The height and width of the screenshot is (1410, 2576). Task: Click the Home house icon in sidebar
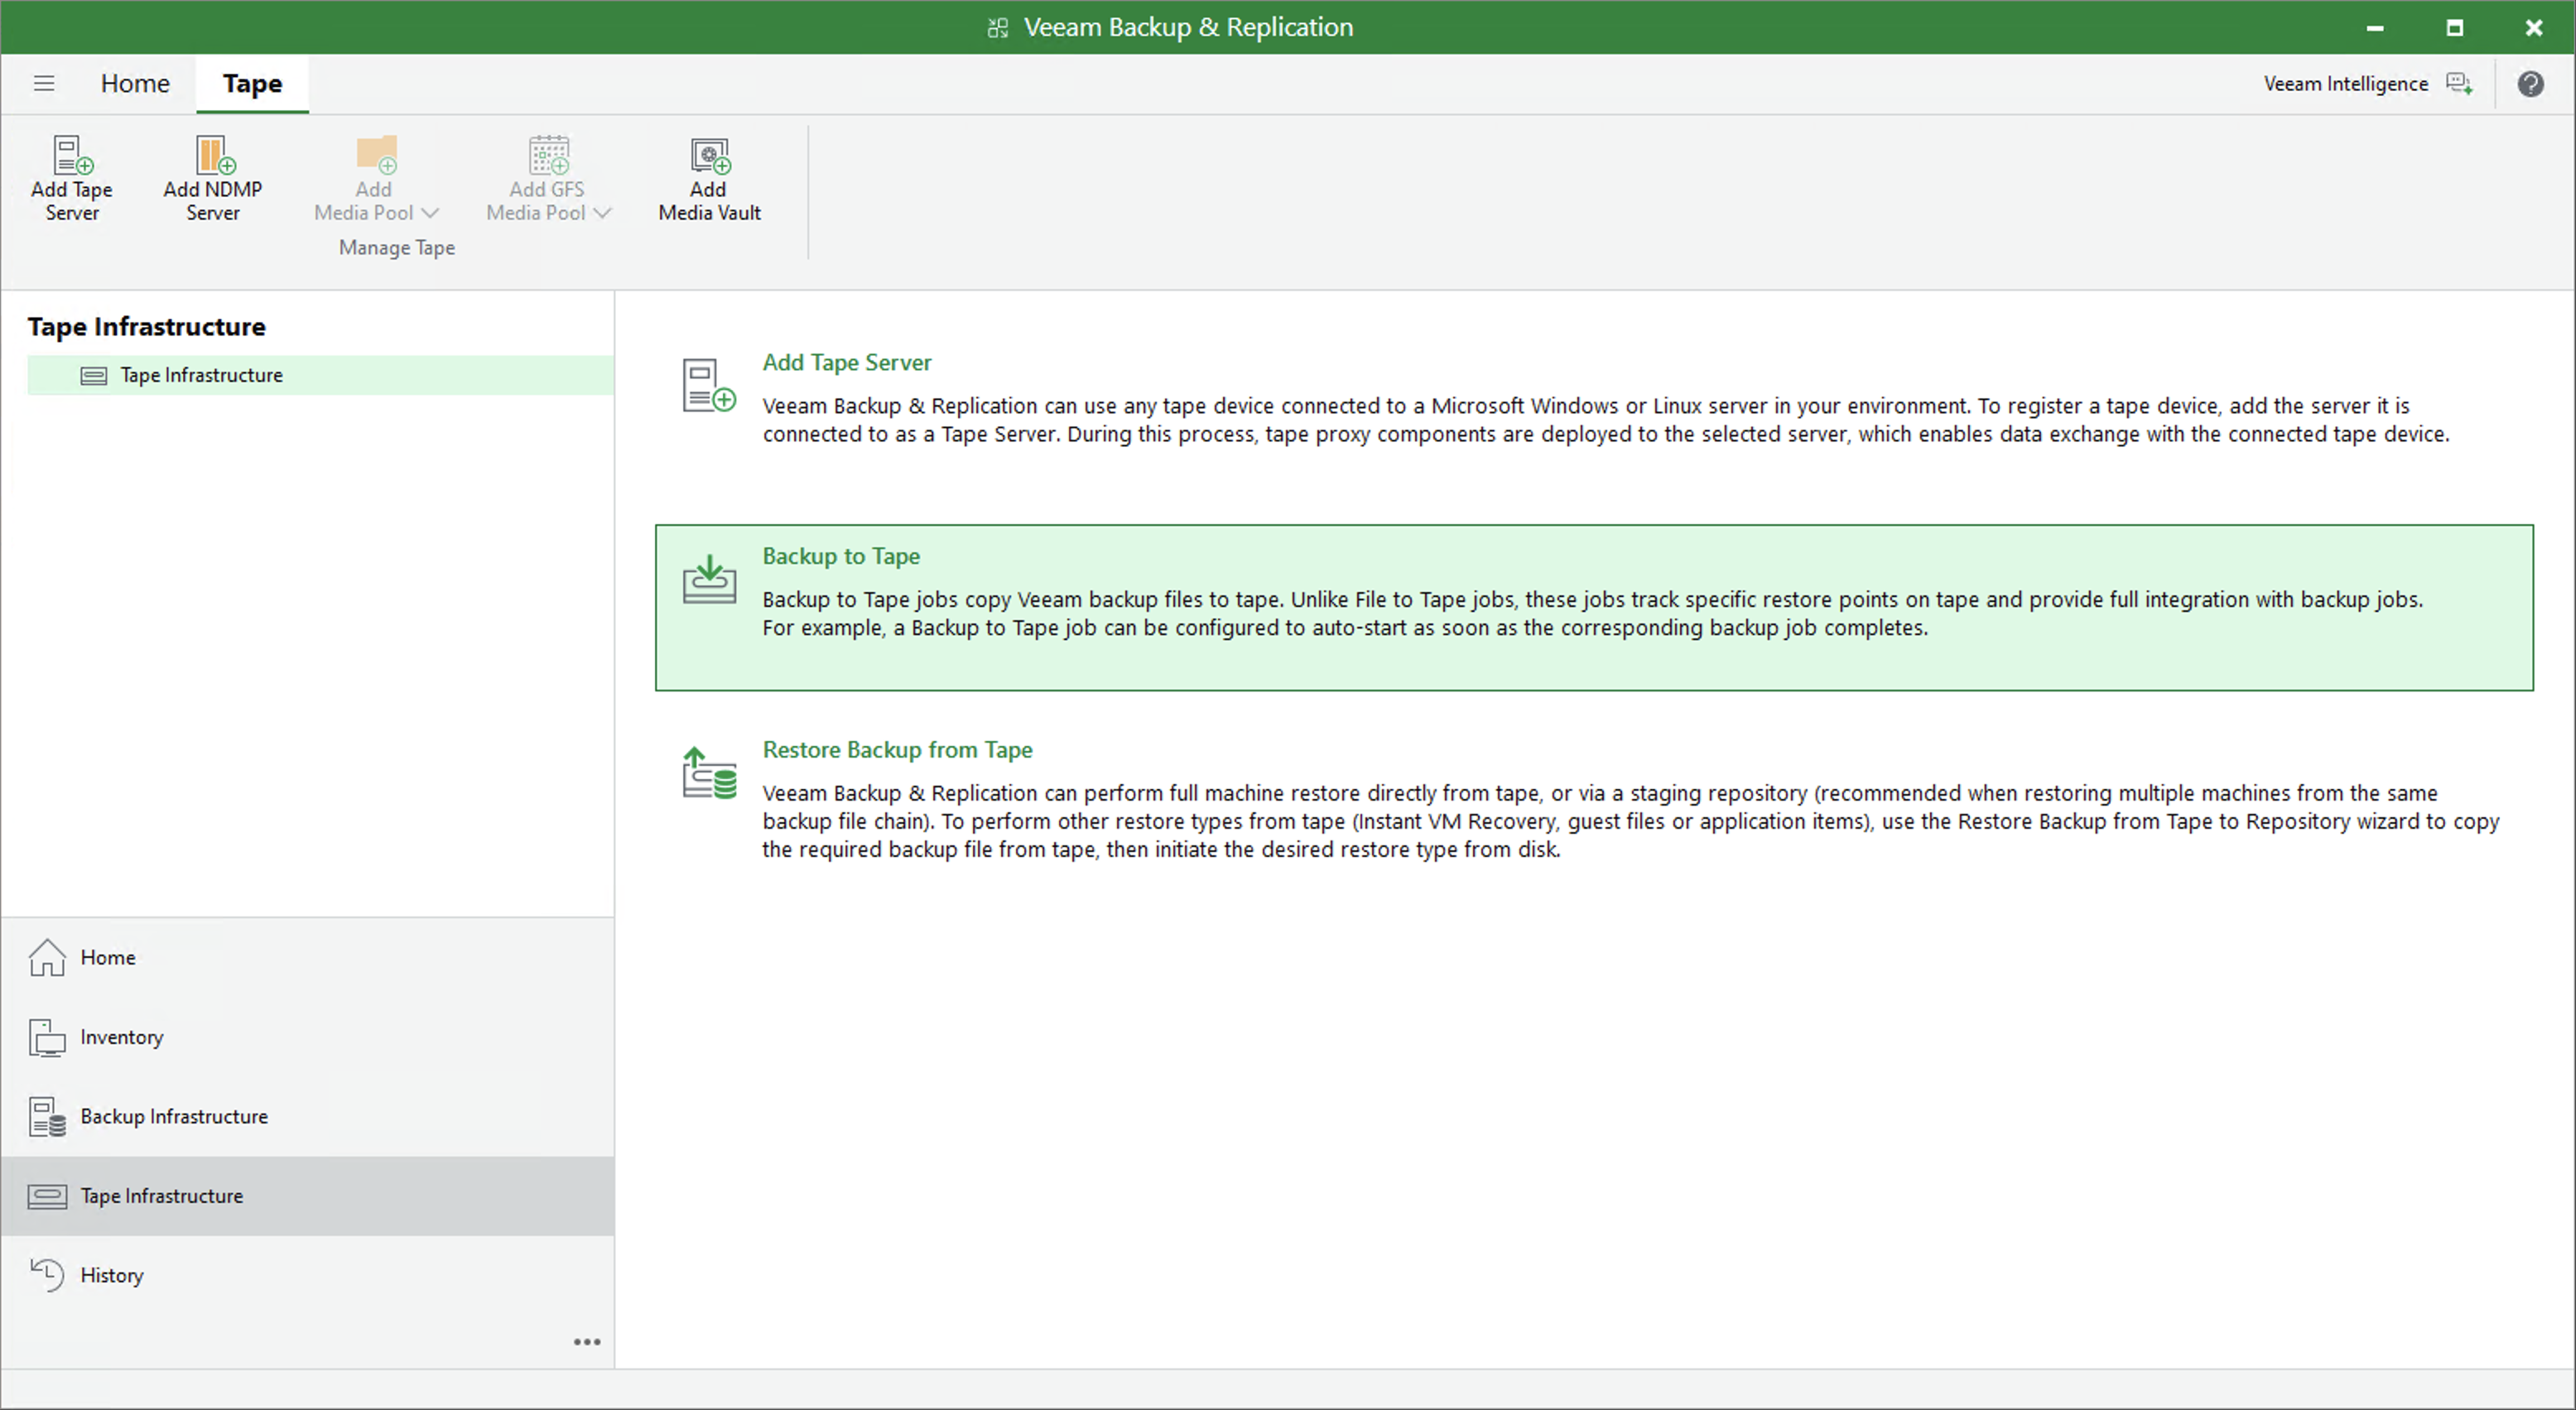pos(47,957)
